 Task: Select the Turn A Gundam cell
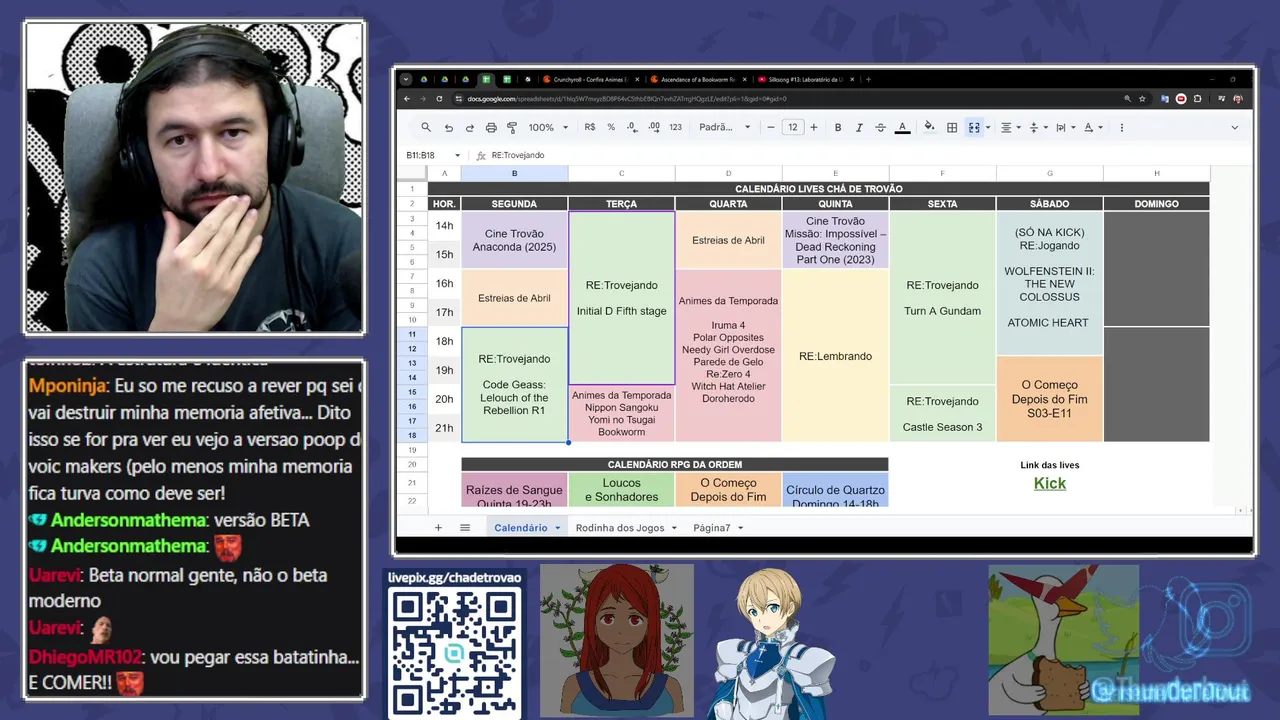click(942, 298)
